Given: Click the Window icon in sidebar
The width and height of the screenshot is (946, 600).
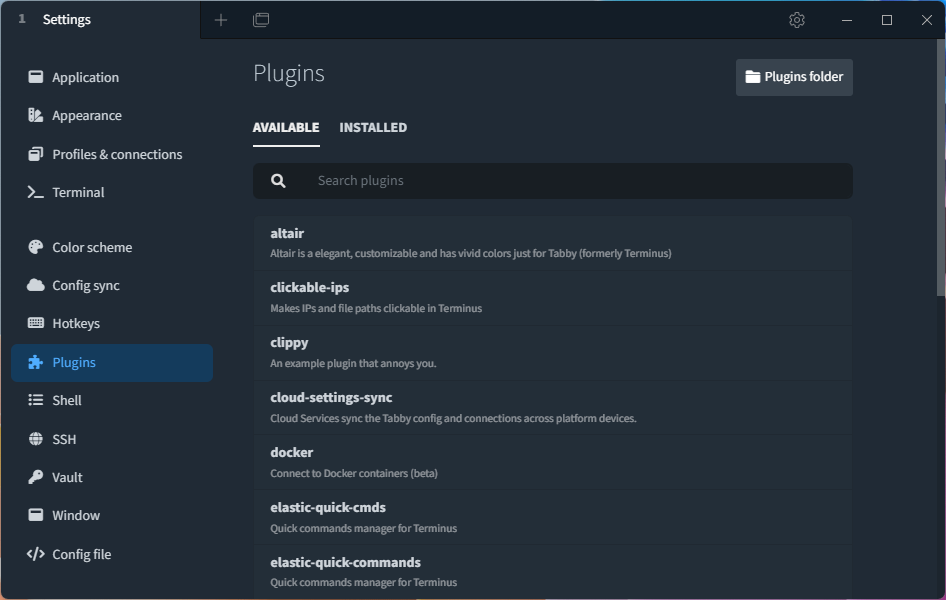Looking at the screenshot, I should tap(36, 515).
